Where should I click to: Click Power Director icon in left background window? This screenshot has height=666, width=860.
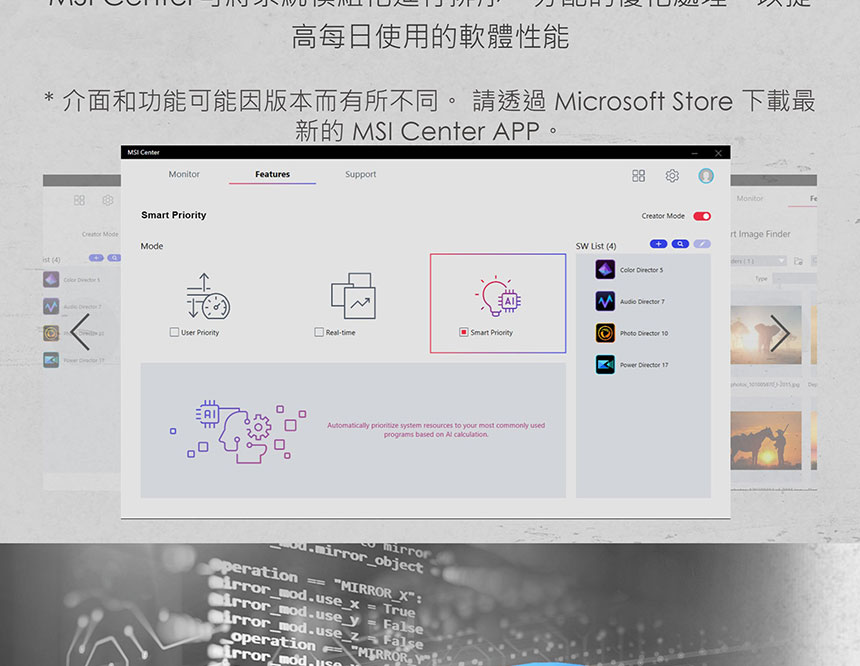pyautogui.click(x=51, y=360)
